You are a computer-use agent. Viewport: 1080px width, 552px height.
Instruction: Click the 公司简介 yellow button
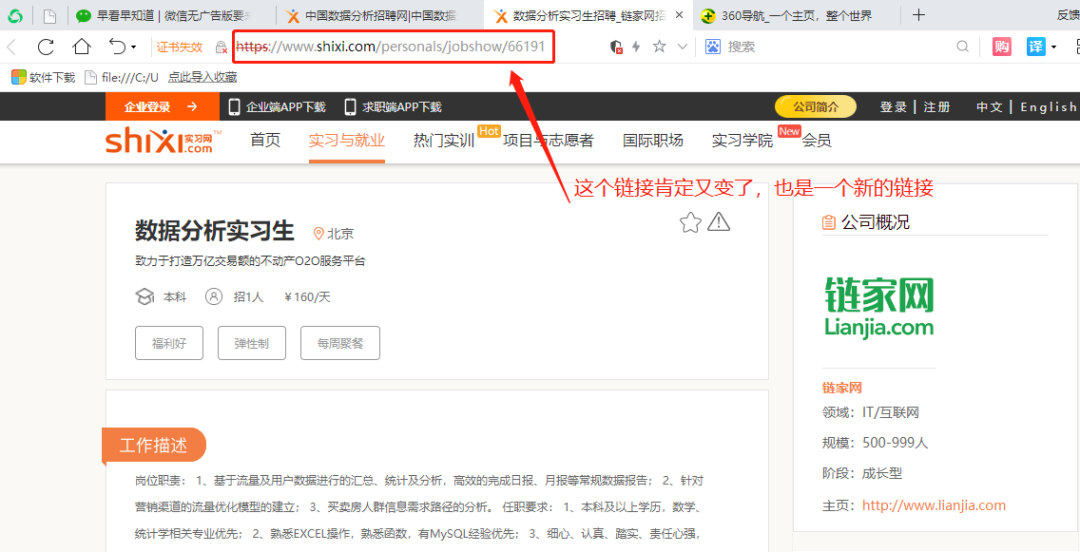pos(816,107)
